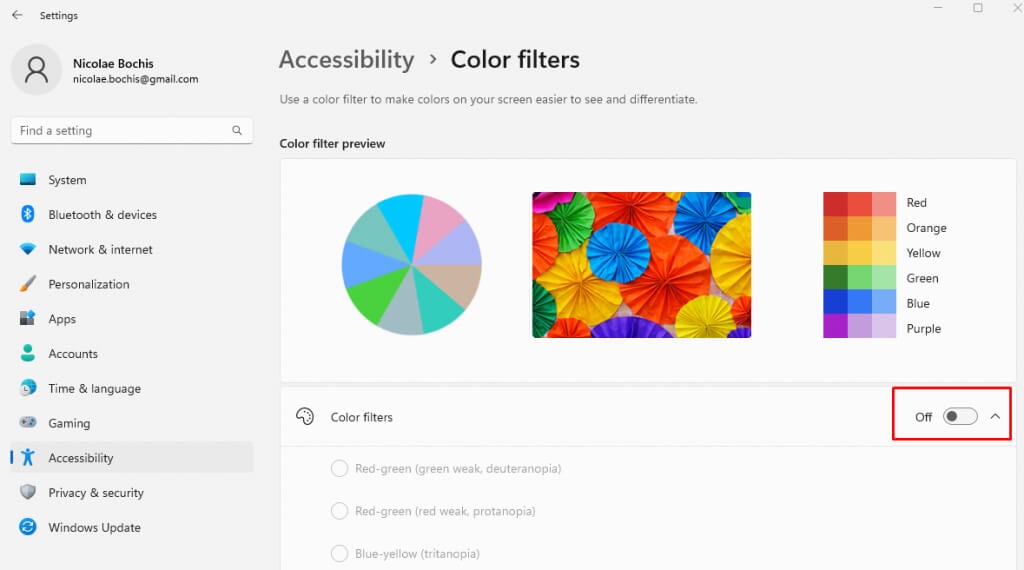The image size is (1024, 570).
Task: Collapse the Color filters section chevron
Action: point(995,416)
